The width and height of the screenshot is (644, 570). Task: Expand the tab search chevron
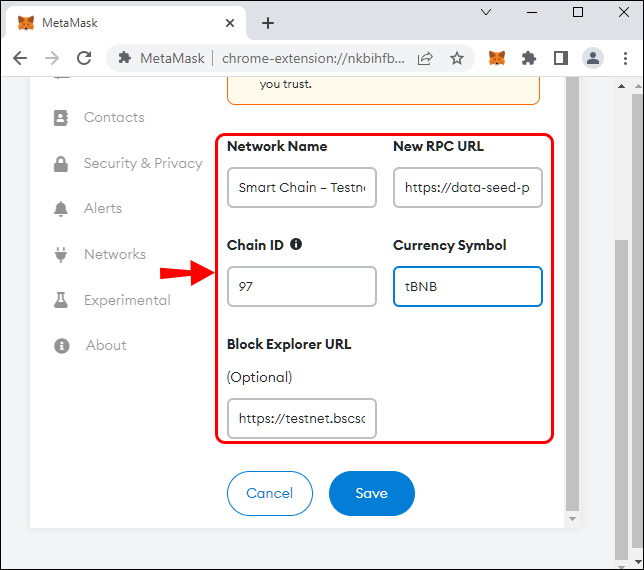pos(486,12)
